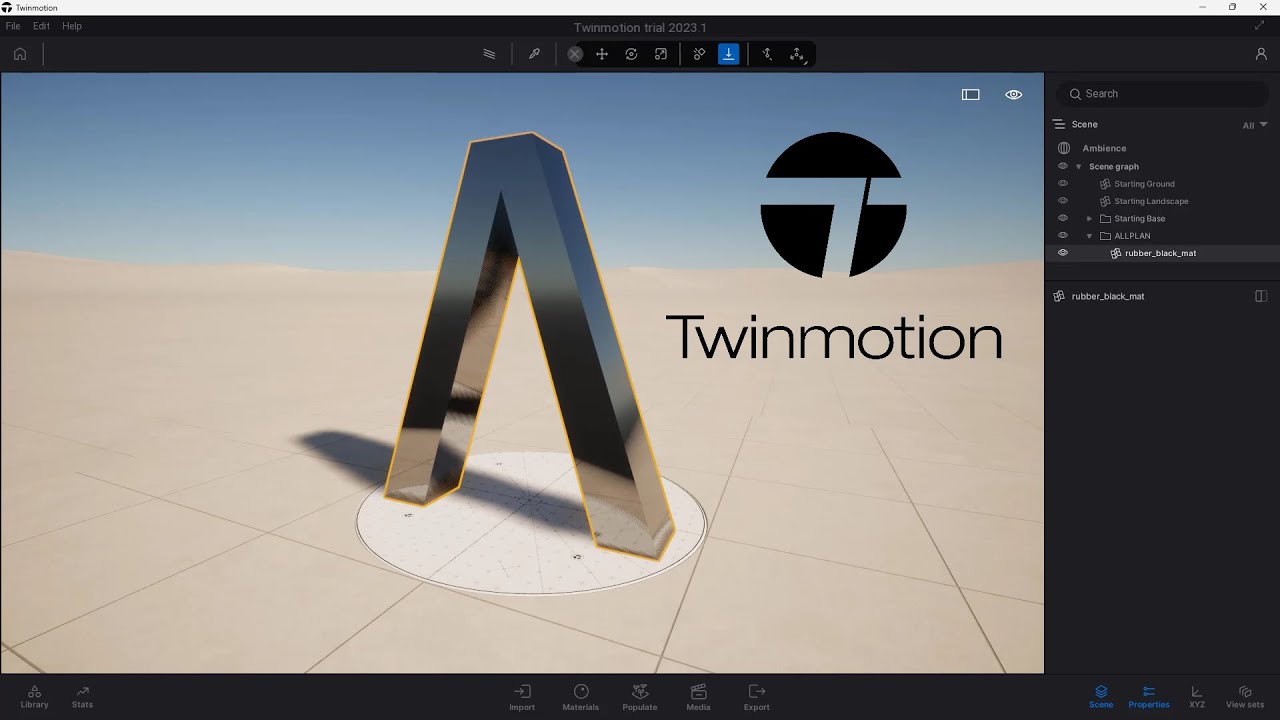Collapse the ALLPLAN folder
Image resolution: width=1280 pixels, height=720 pixels.
point(1090,236)
